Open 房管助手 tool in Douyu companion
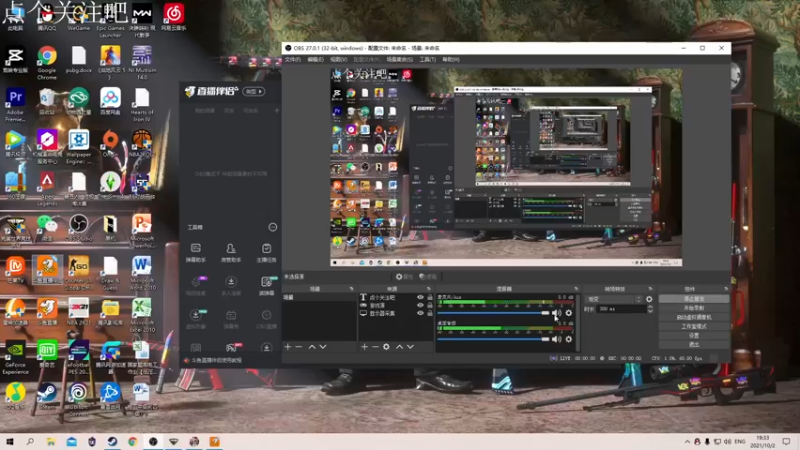 pyautogui.click(x=231, y=253)
